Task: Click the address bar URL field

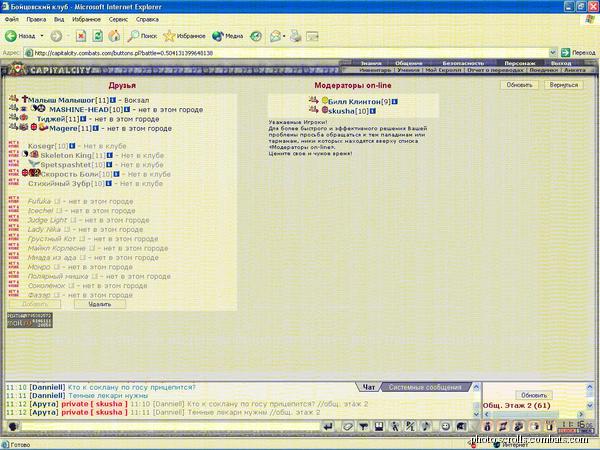Action: (x=287, y=53)
